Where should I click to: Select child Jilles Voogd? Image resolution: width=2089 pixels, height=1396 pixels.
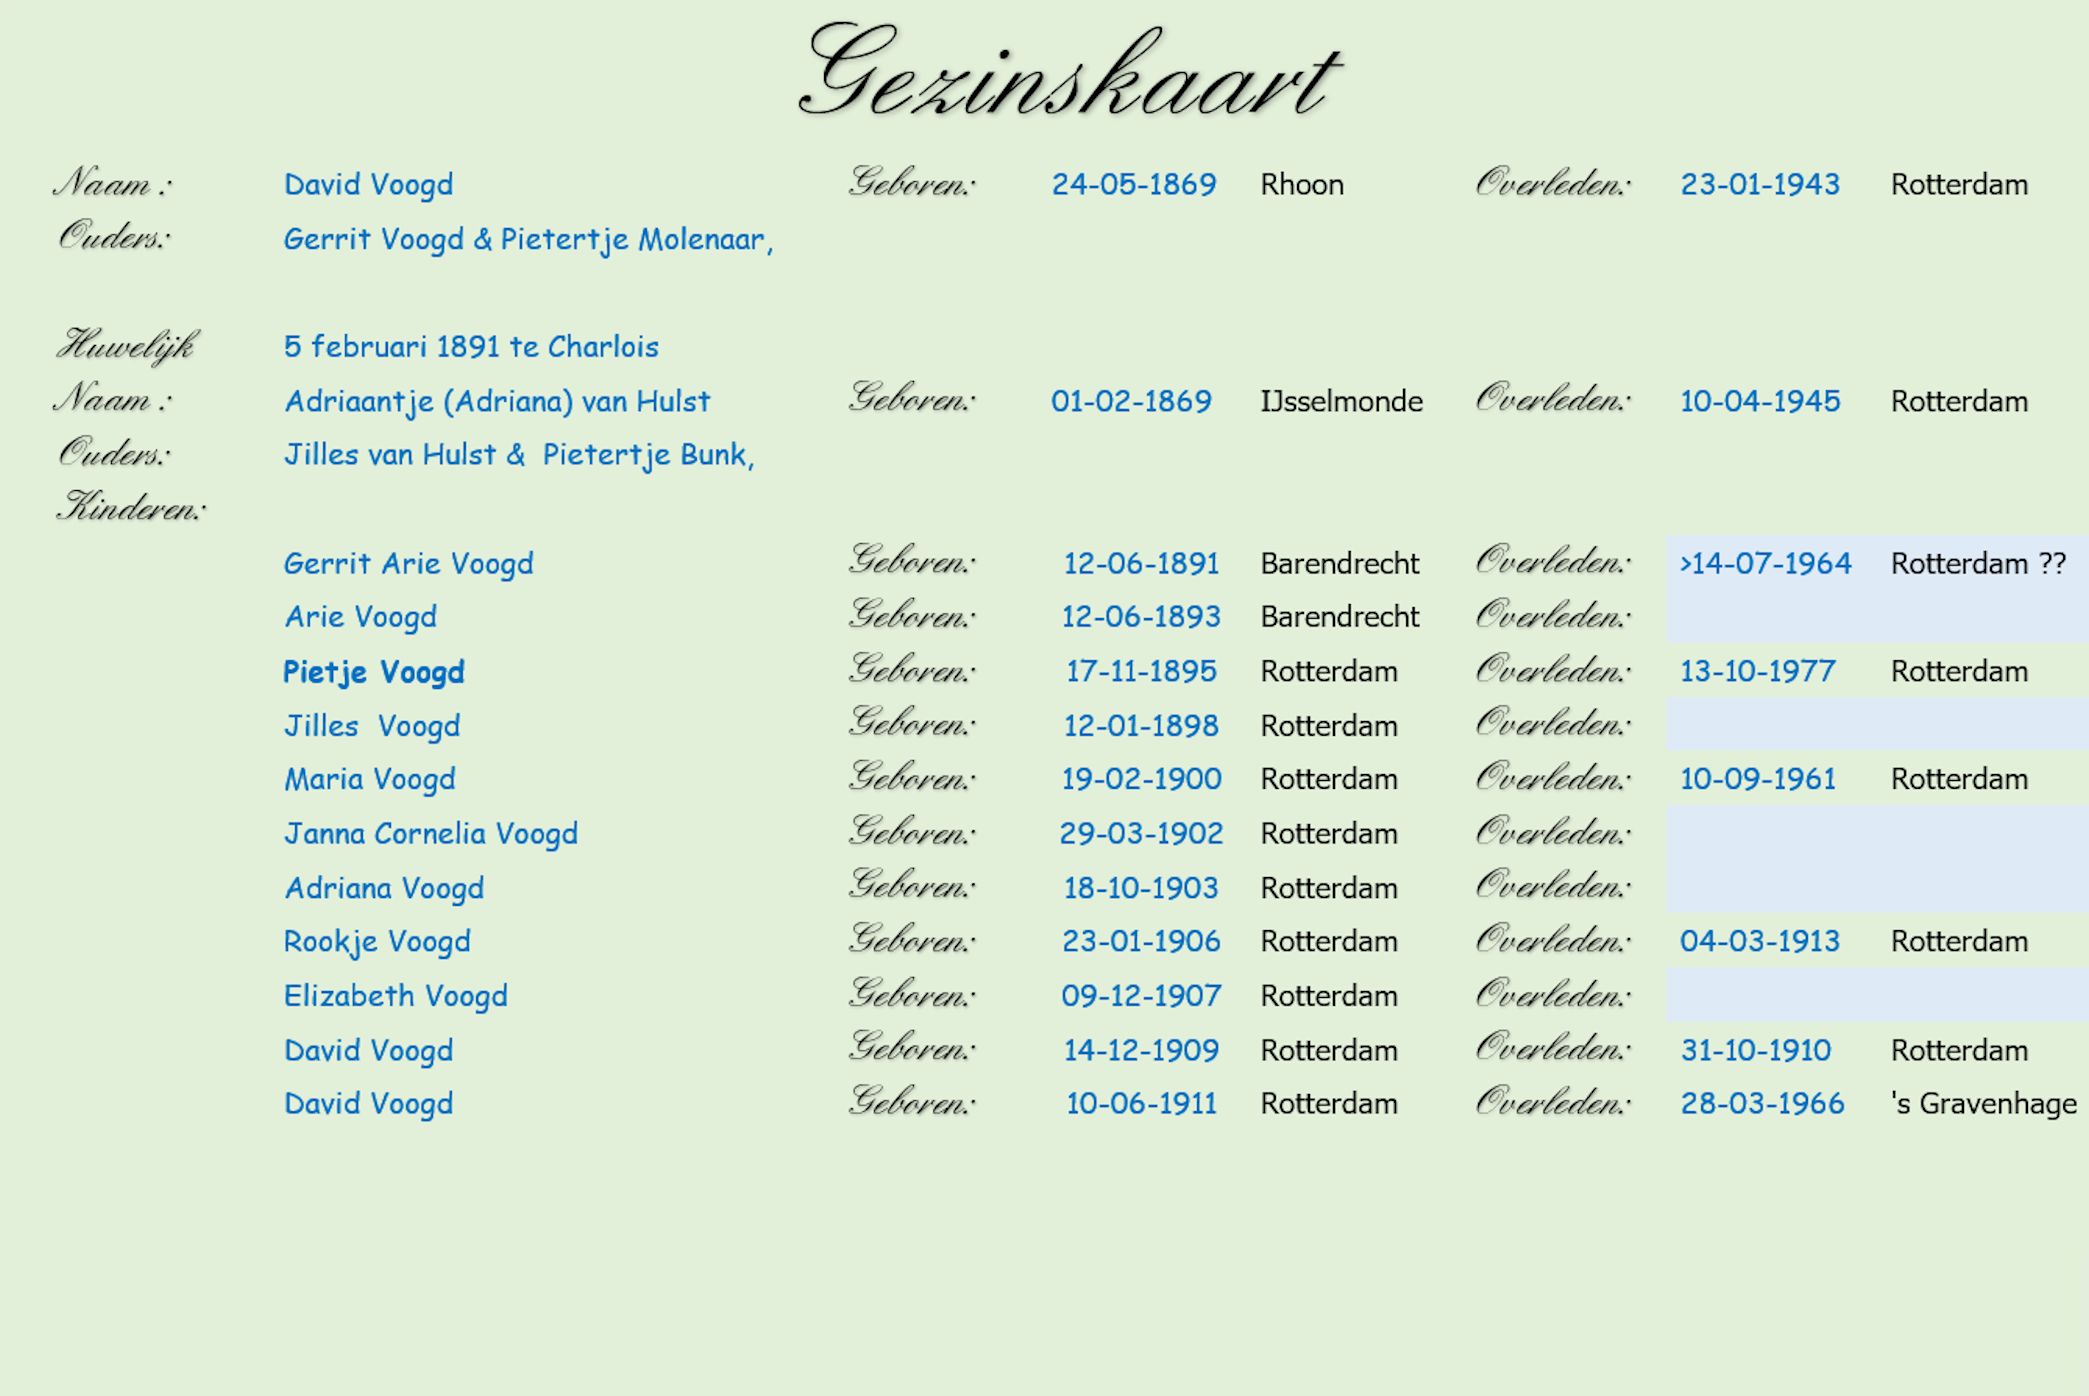tap(371, 726)
